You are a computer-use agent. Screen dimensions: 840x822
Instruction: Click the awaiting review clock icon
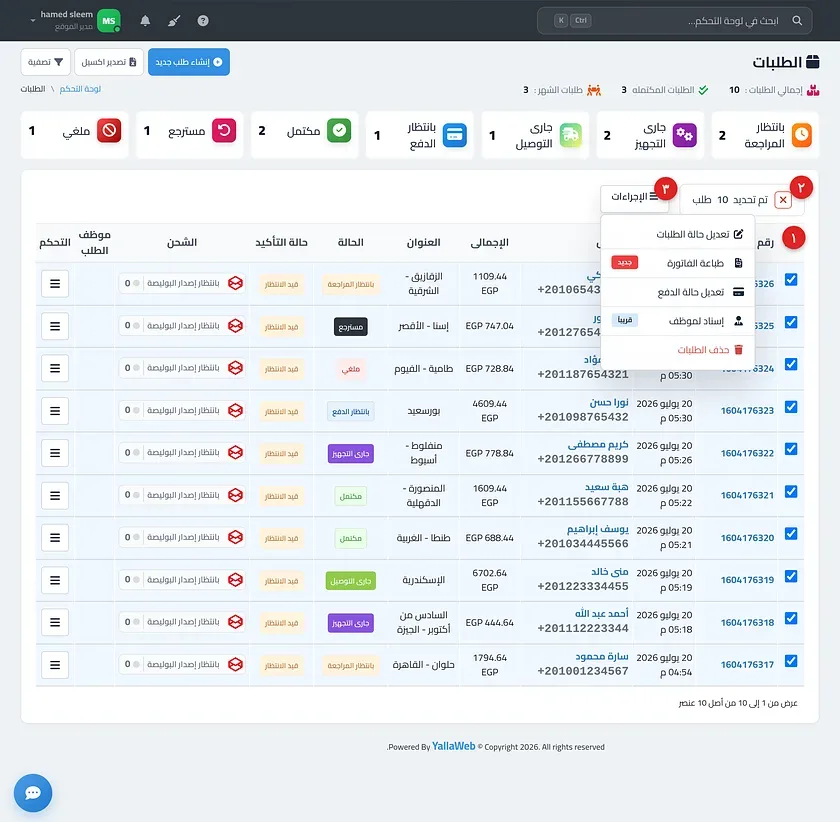tap(801, 135)
